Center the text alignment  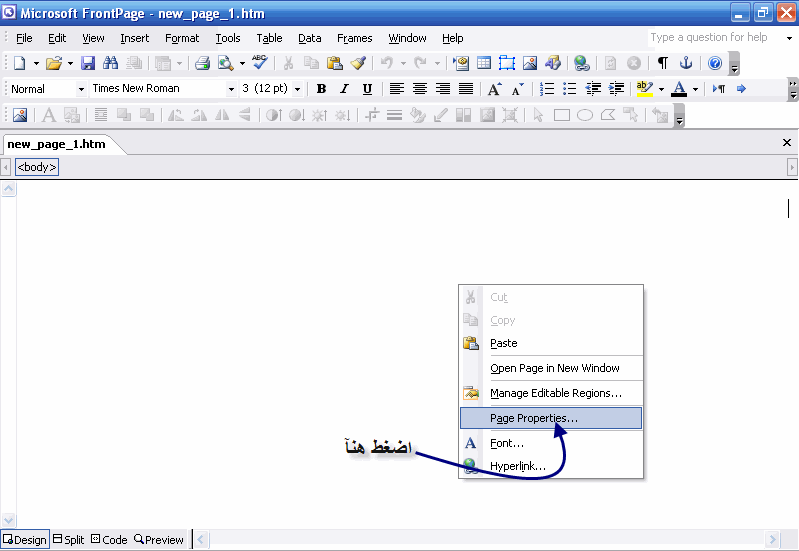pos(419,89)
